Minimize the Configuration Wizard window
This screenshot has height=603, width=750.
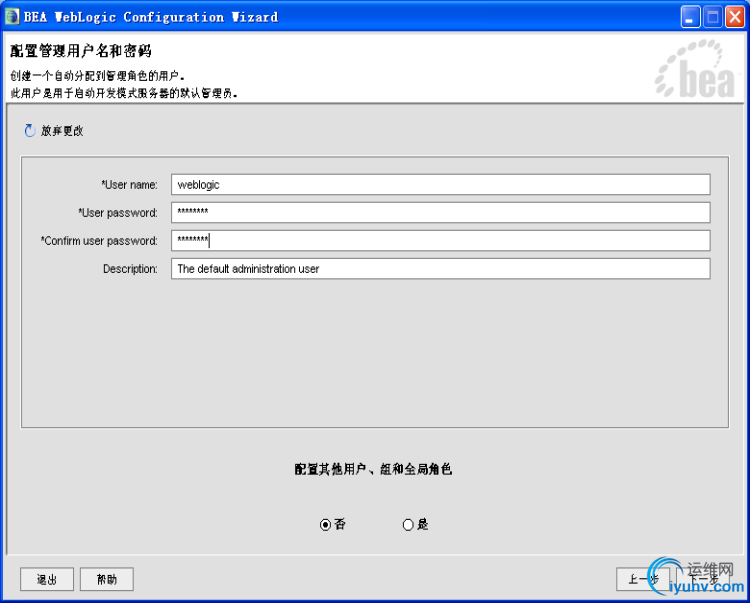(691, 17)
